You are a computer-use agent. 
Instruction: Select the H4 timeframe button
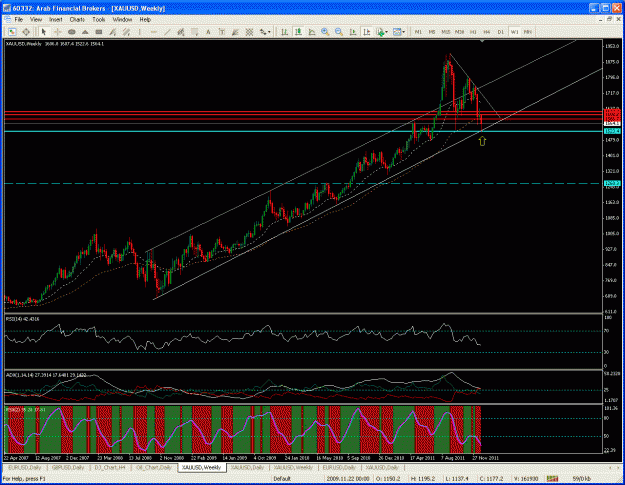click(487, 32)
